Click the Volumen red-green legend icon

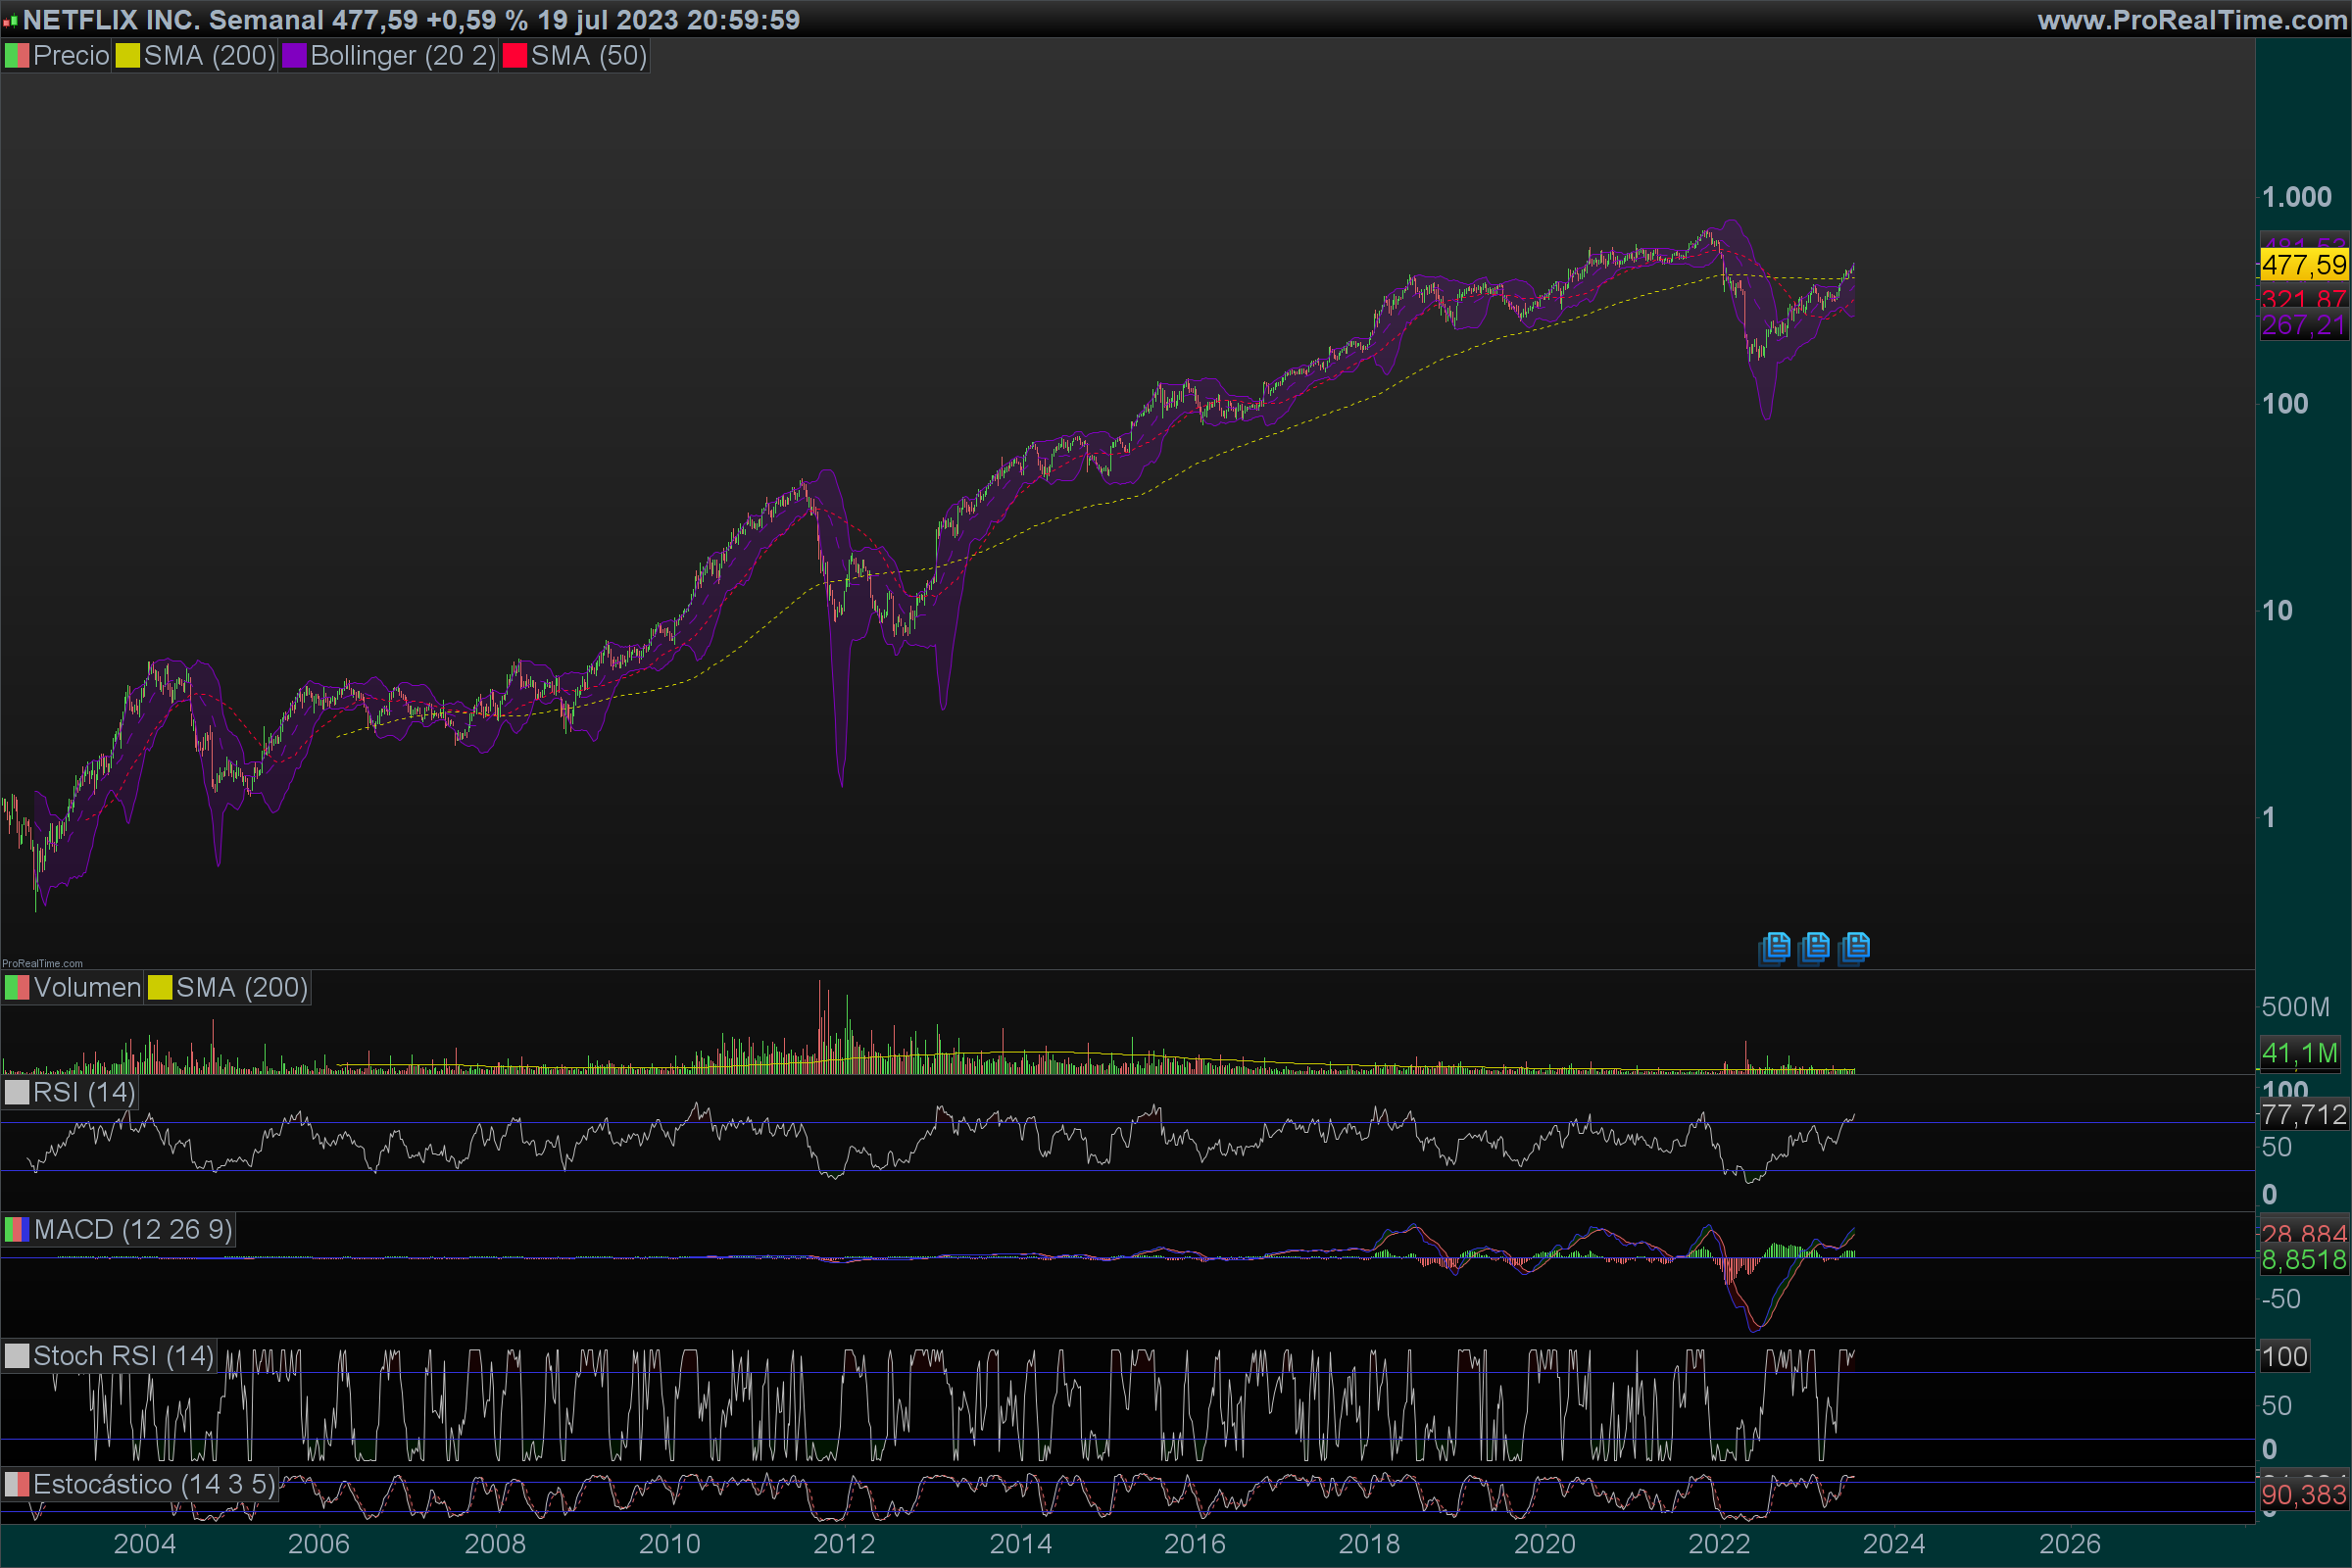pos(17,988)
